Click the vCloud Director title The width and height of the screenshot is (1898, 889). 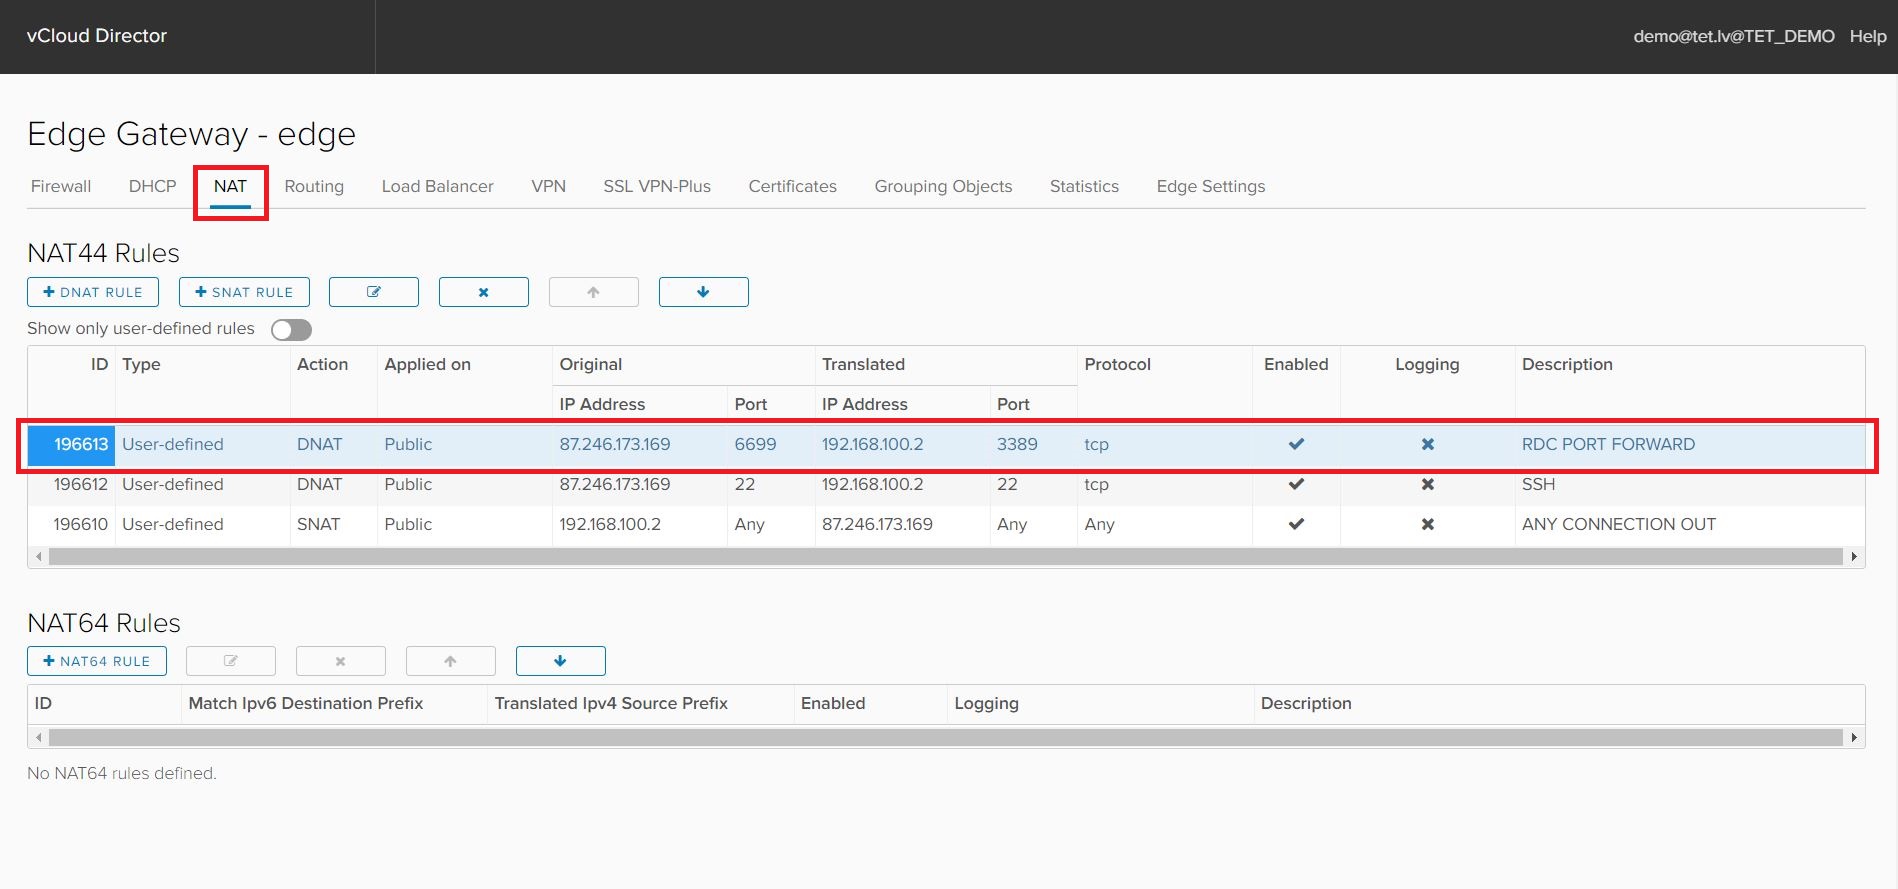pyautogui.click(x=97, y=36)
